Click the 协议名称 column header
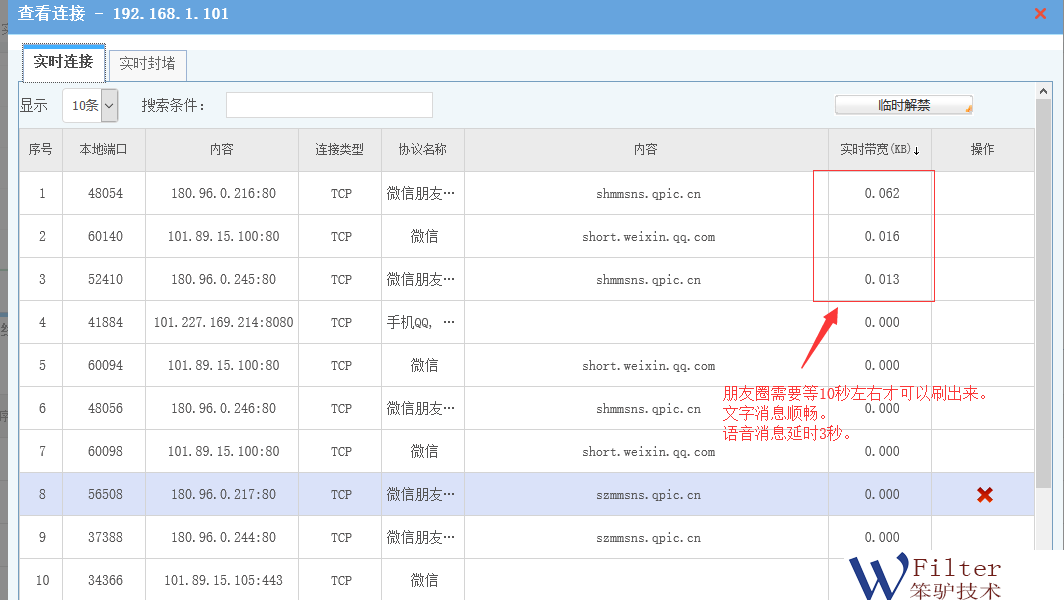1064x600 pixels. (x=422, y=150)
